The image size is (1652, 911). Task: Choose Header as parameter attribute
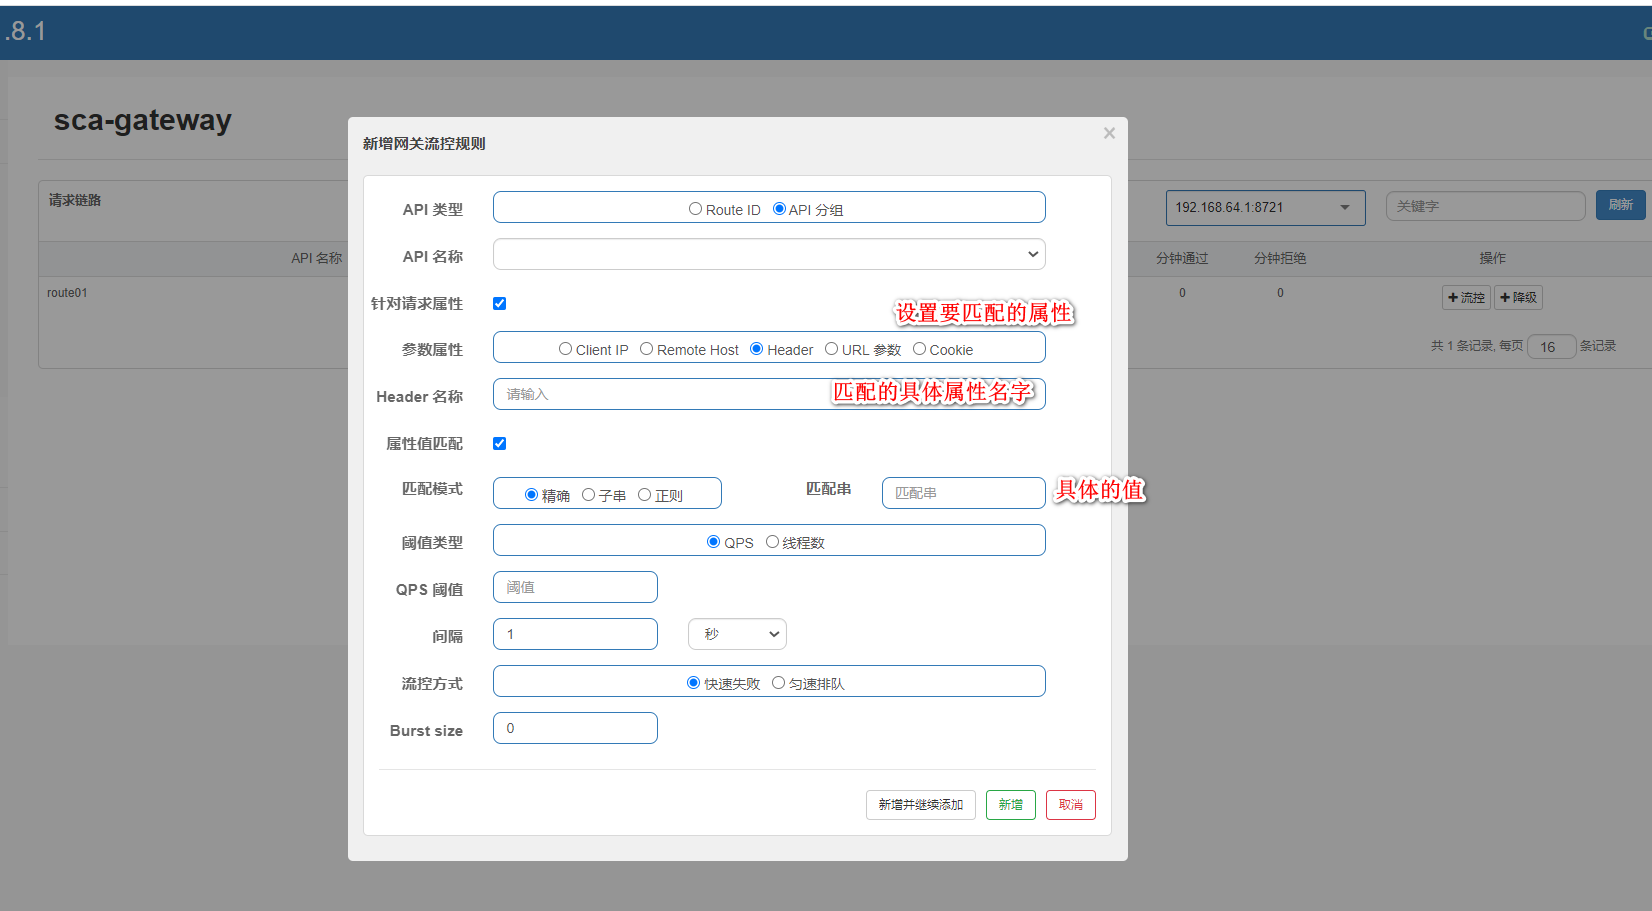point(757,349)
